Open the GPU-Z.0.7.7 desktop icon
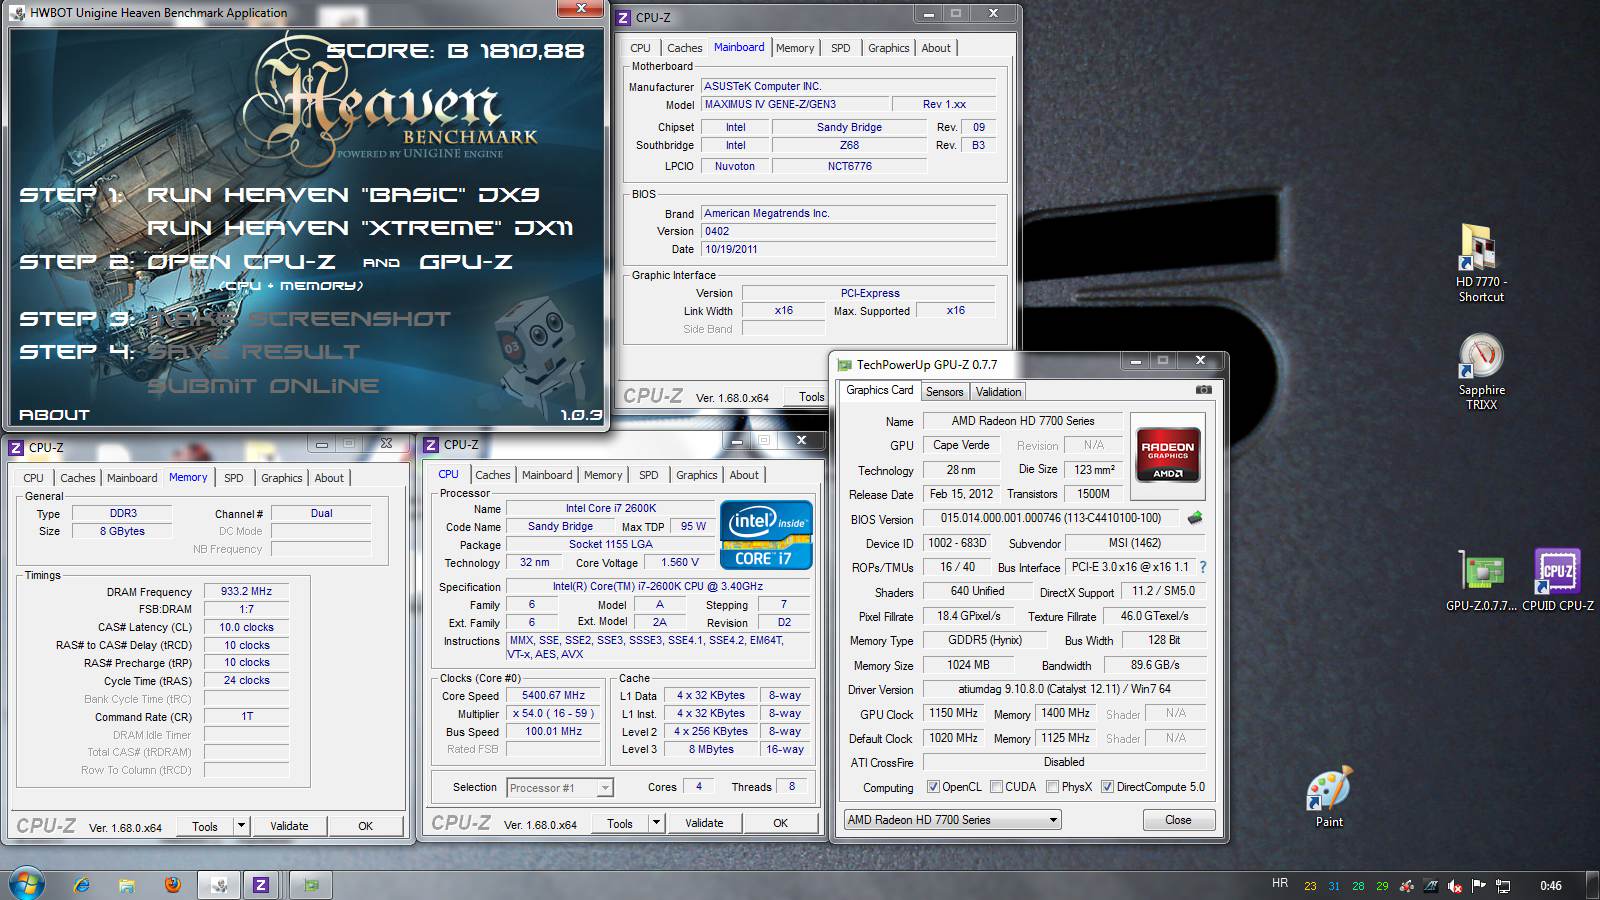 pyautogui.click(x=1481, y=581)
